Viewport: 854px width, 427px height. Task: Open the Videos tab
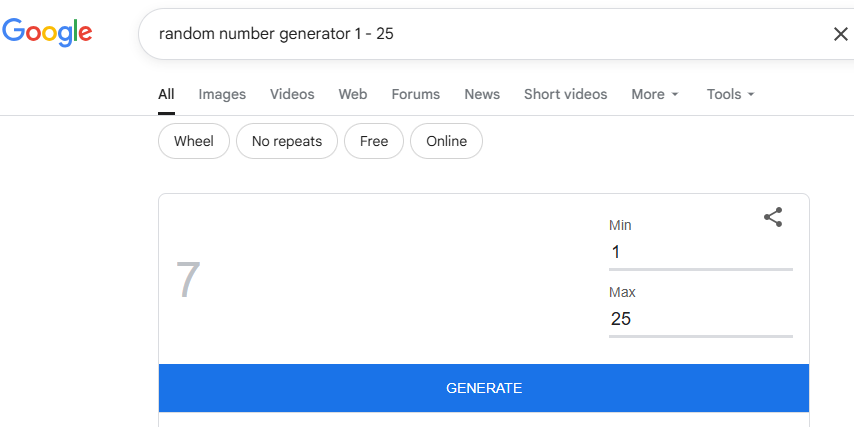click(292, 94)
